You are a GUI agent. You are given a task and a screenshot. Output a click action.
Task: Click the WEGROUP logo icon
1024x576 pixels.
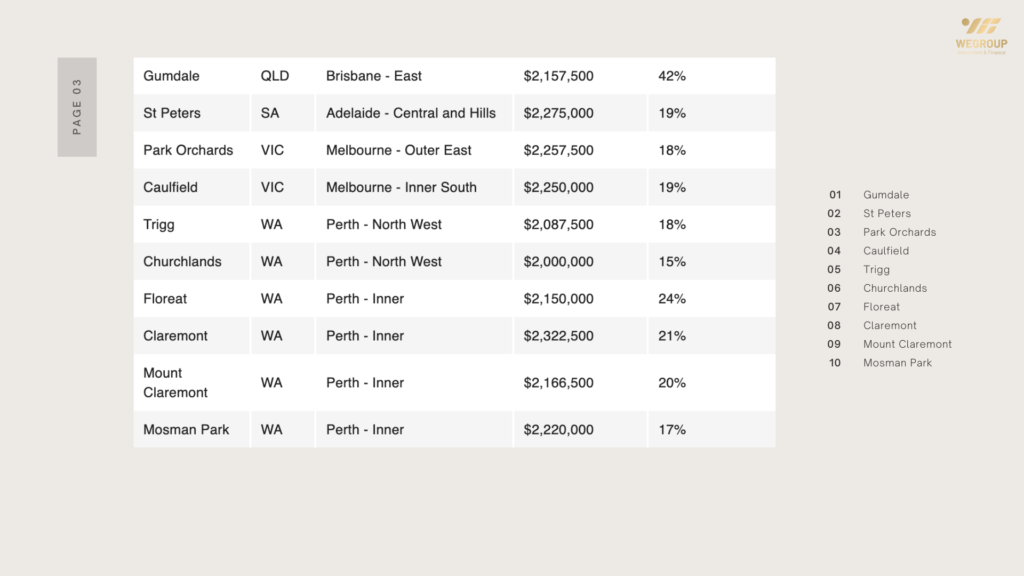pyautogui.click(x=981, y=27)
